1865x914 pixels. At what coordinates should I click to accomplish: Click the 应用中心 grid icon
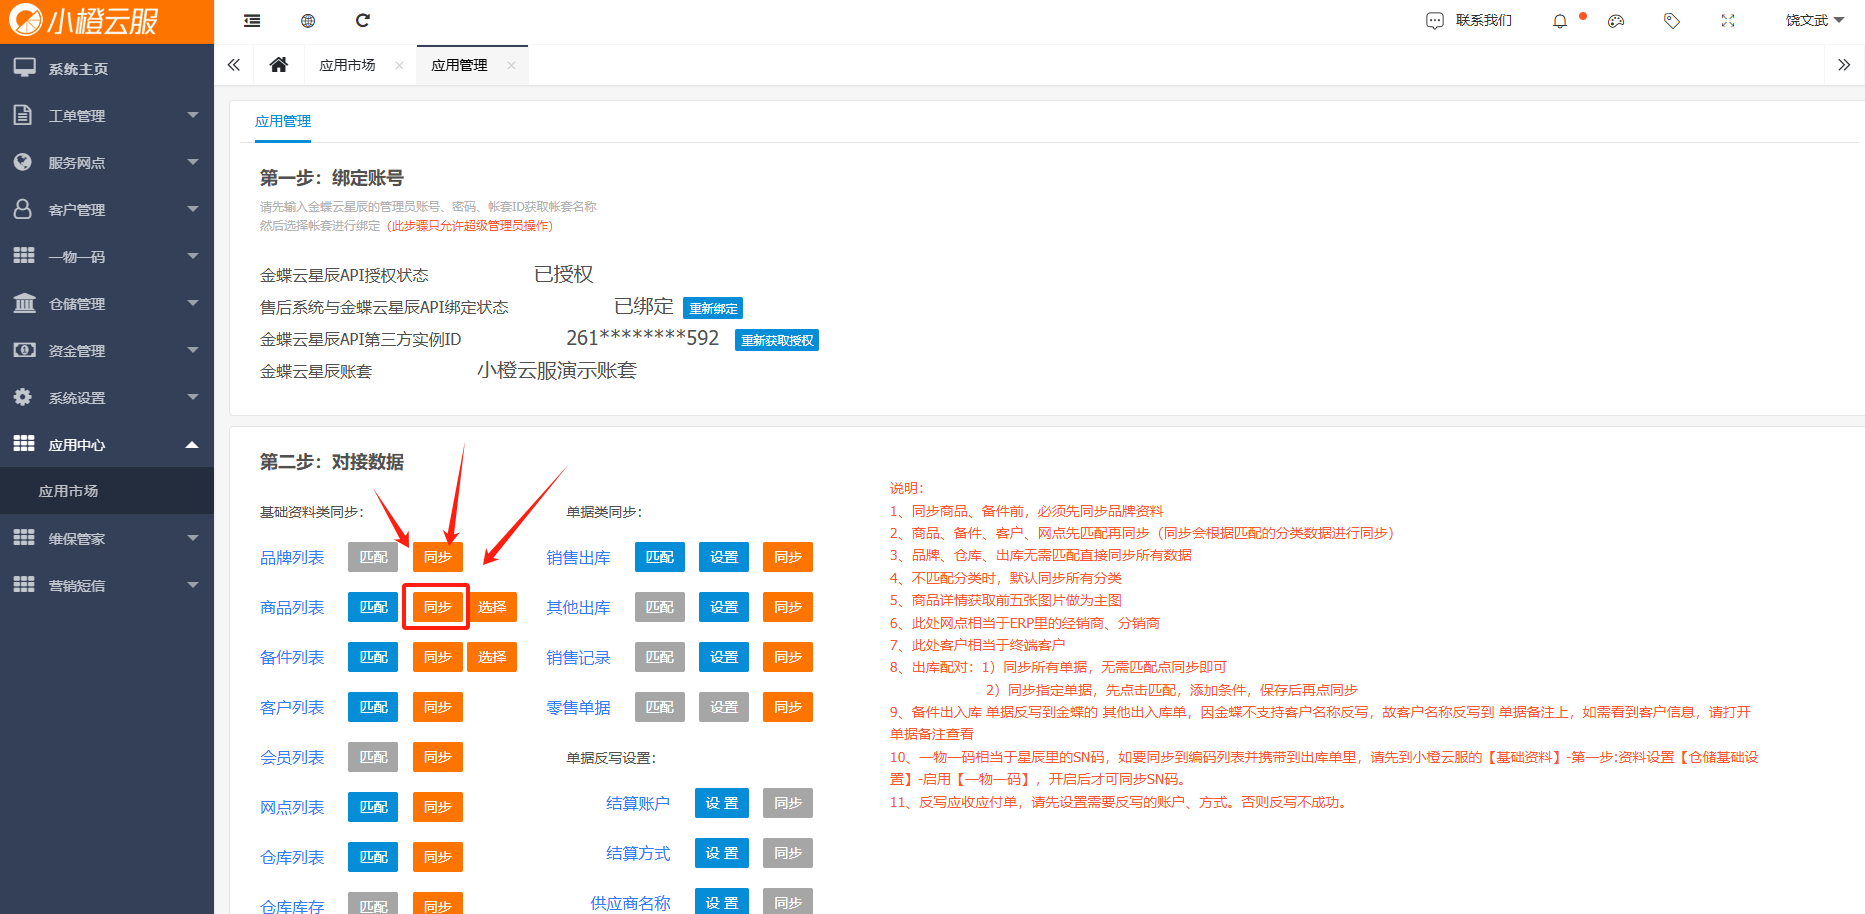point(24,444)
